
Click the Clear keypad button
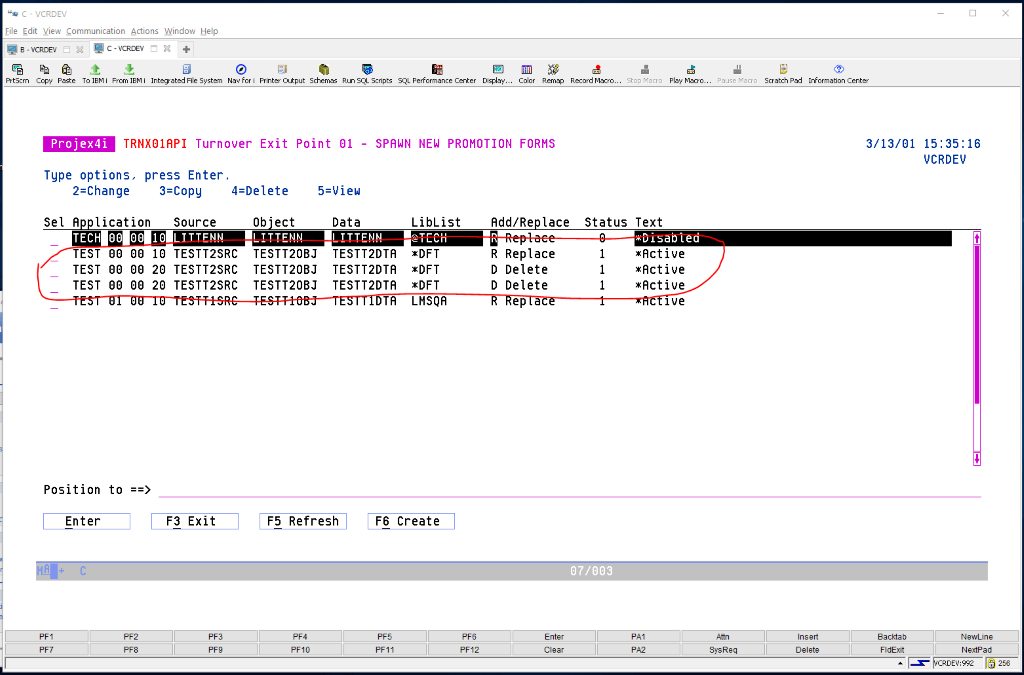554,650
